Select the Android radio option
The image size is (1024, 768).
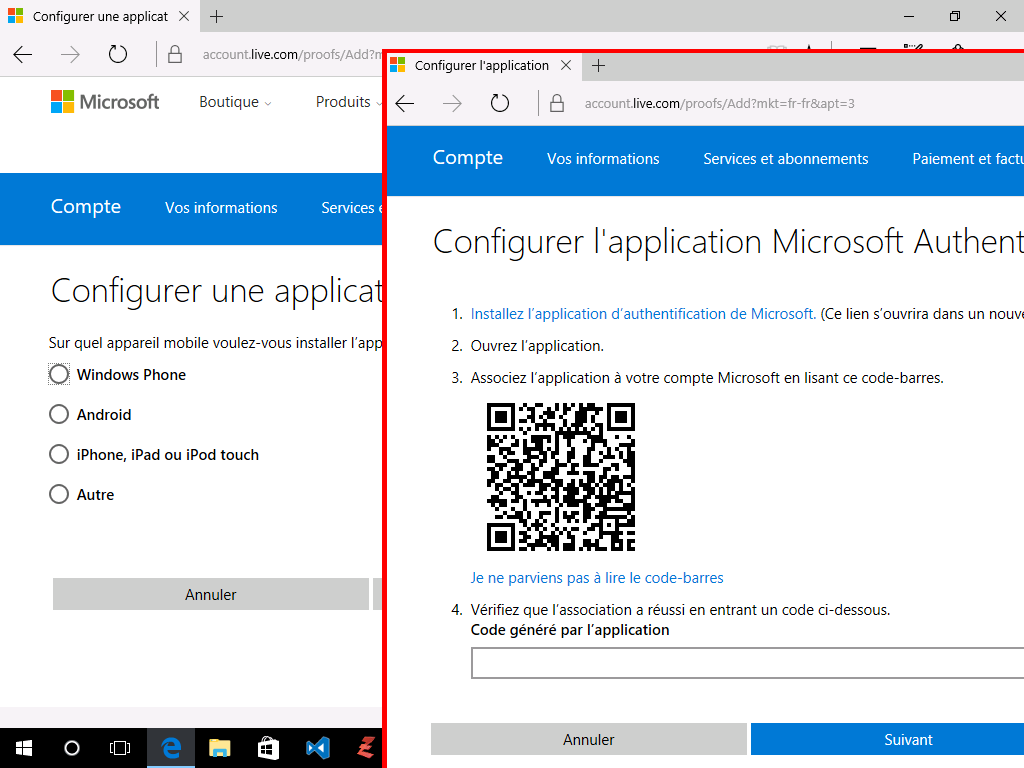pyautogui.click(x=59, y=414)
